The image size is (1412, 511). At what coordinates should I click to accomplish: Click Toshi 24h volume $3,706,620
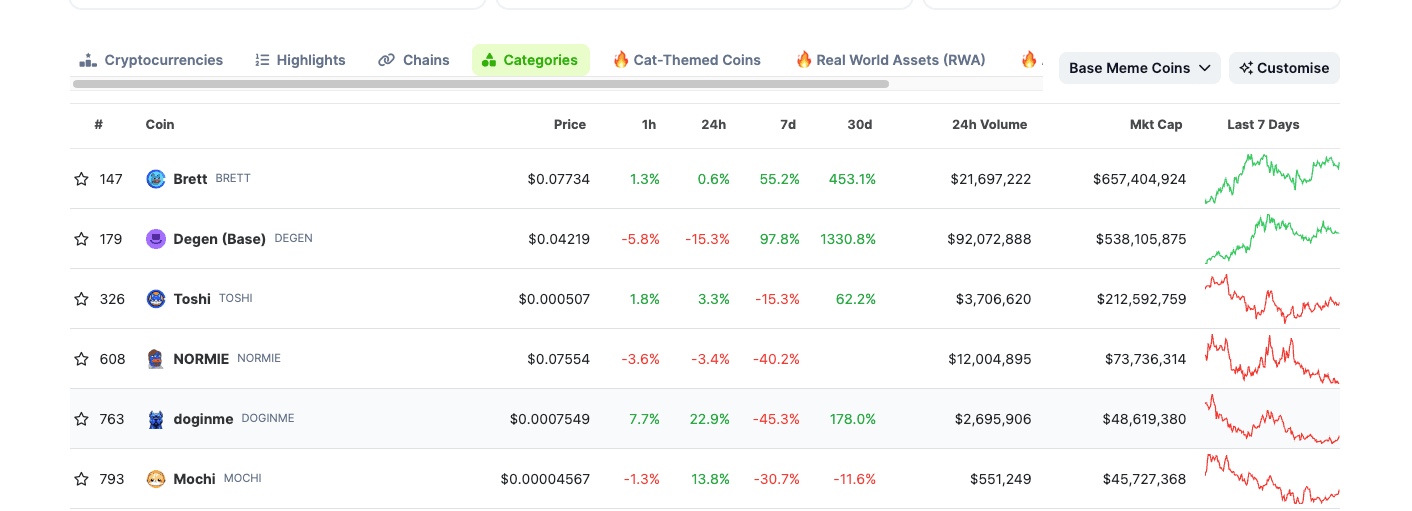coord(993,299)
